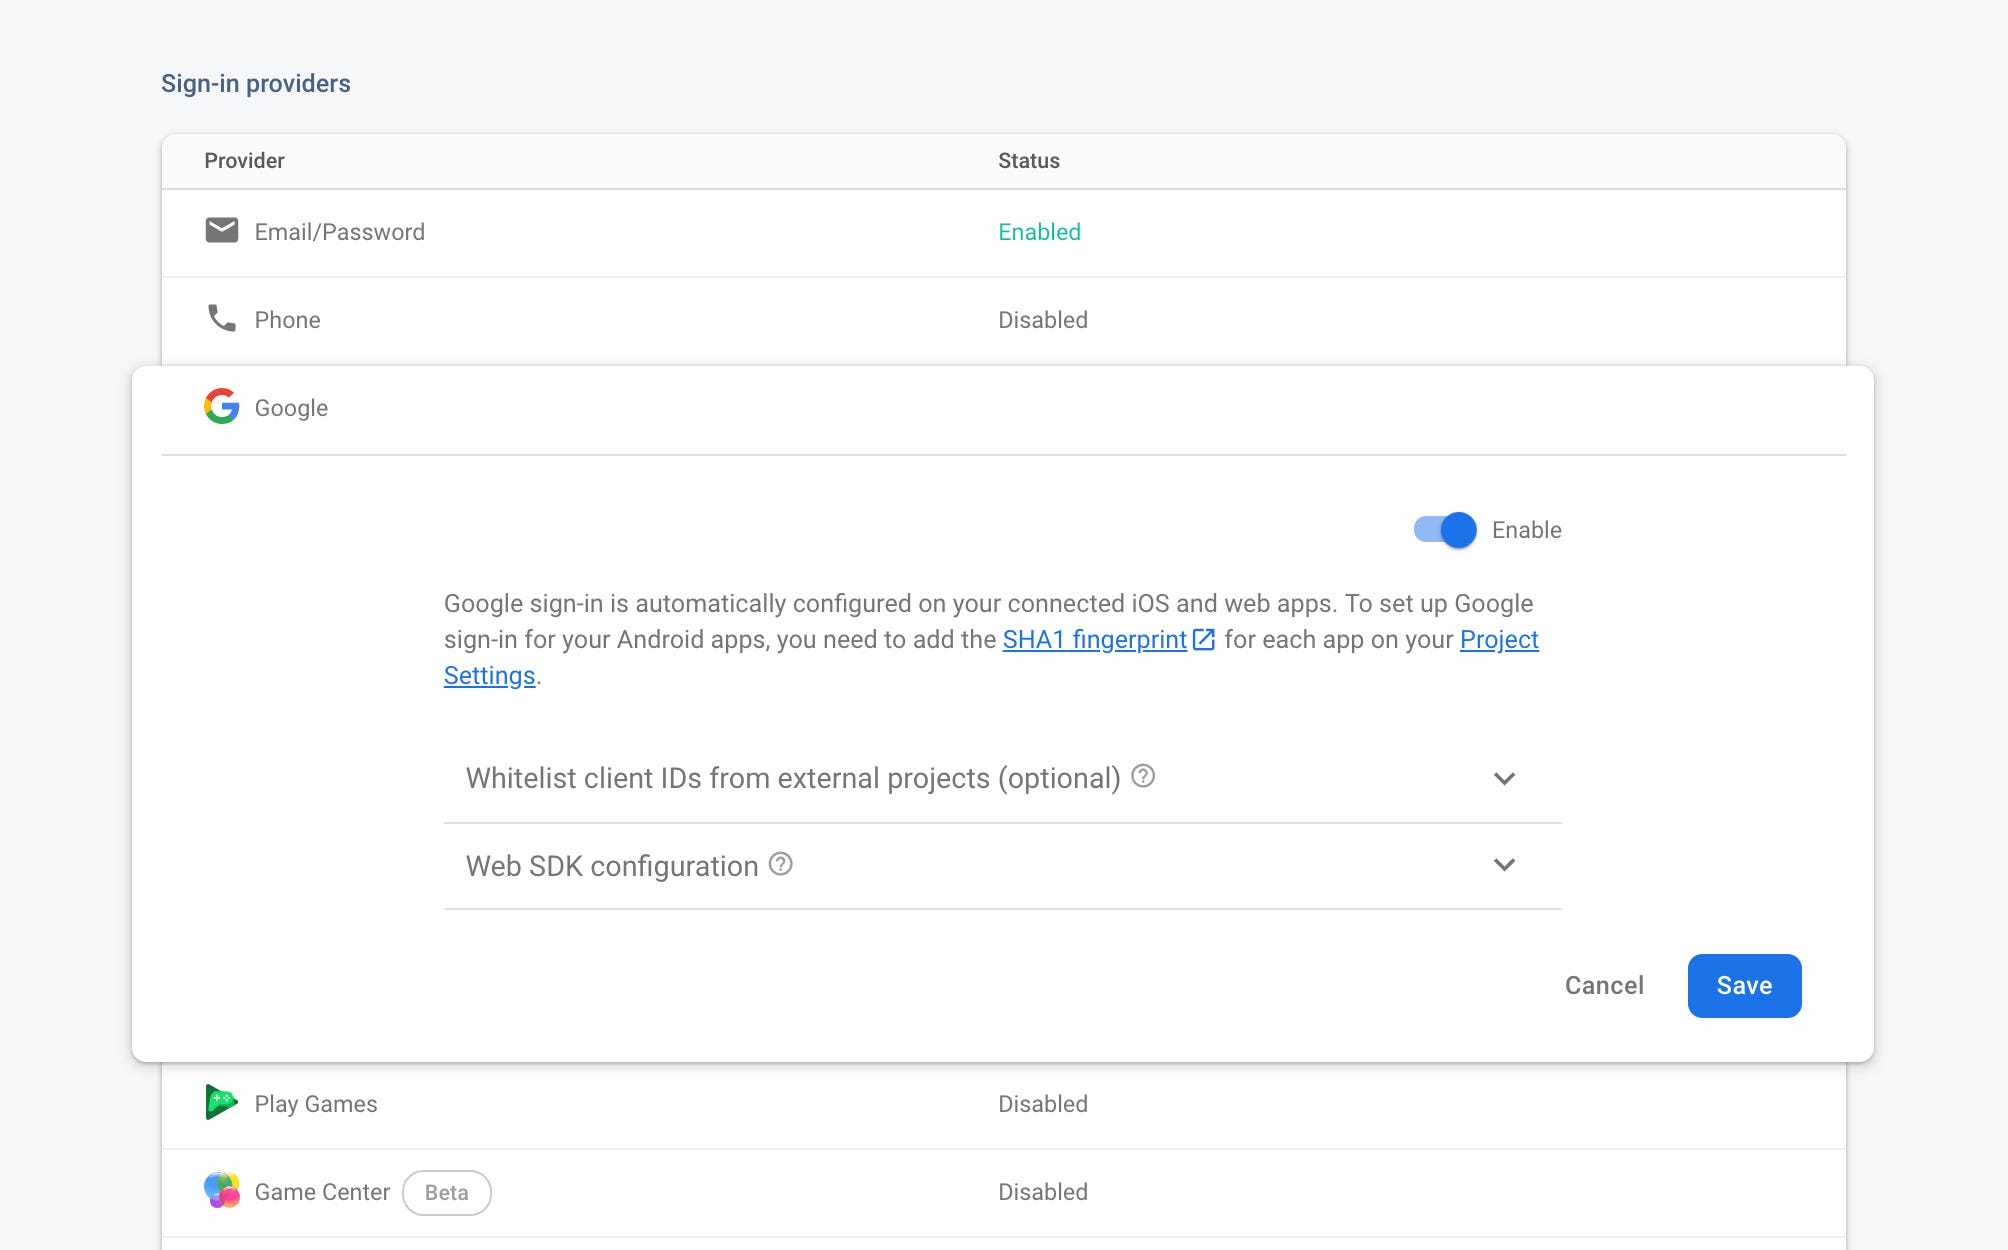Click help icon beside Whitelist client IDs

tap(1143, 776)
